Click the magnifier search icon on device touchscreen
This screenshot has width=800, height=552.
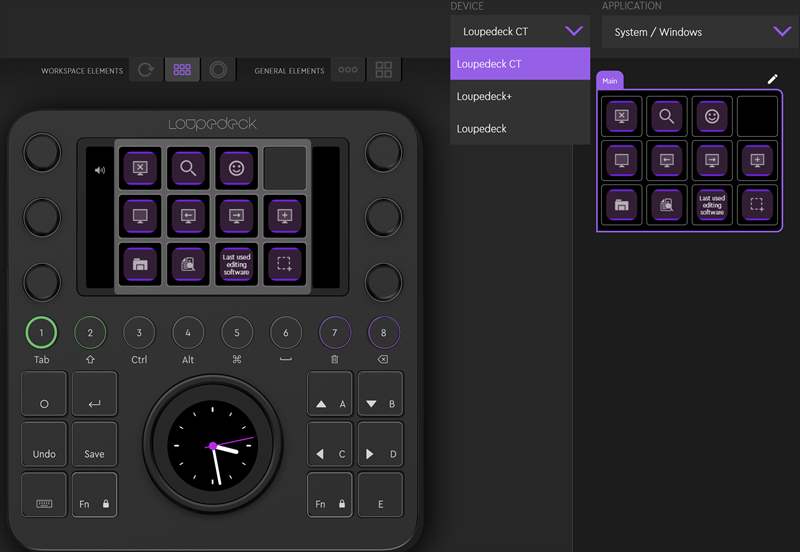tap(188, 168)
